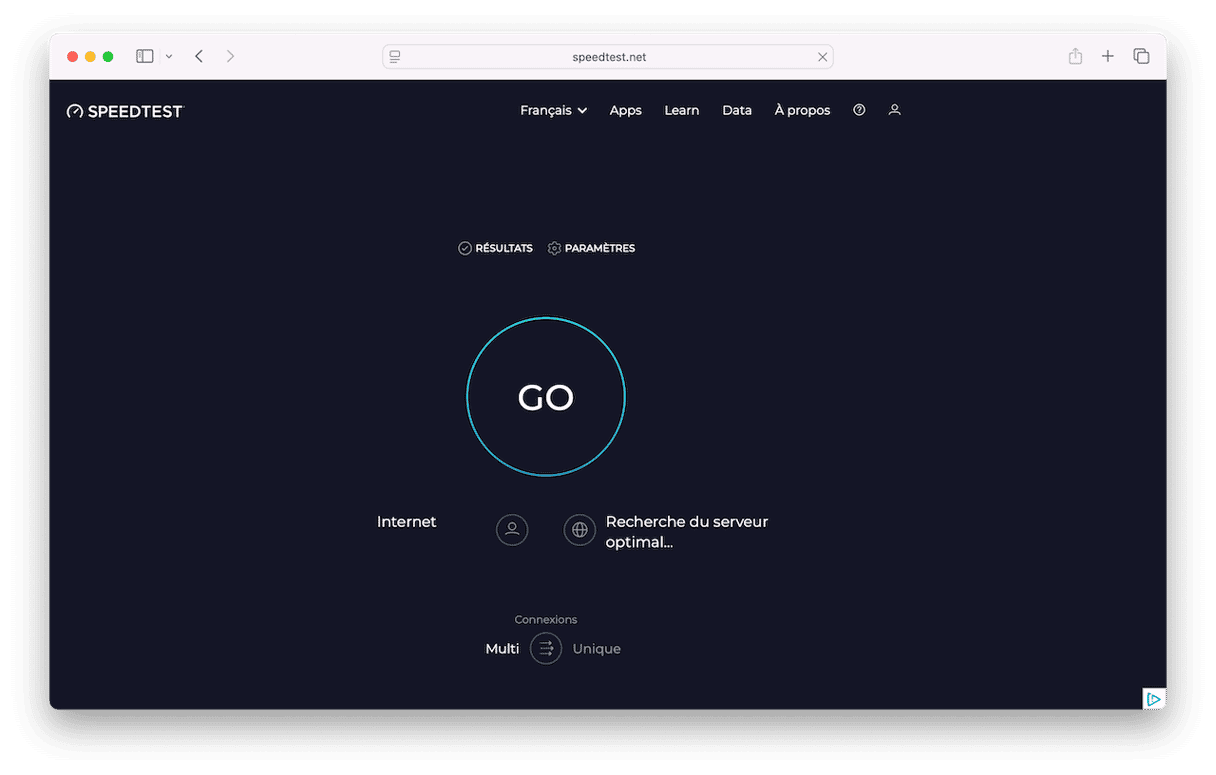View RÉSULTATS history

tap(495, 248)
